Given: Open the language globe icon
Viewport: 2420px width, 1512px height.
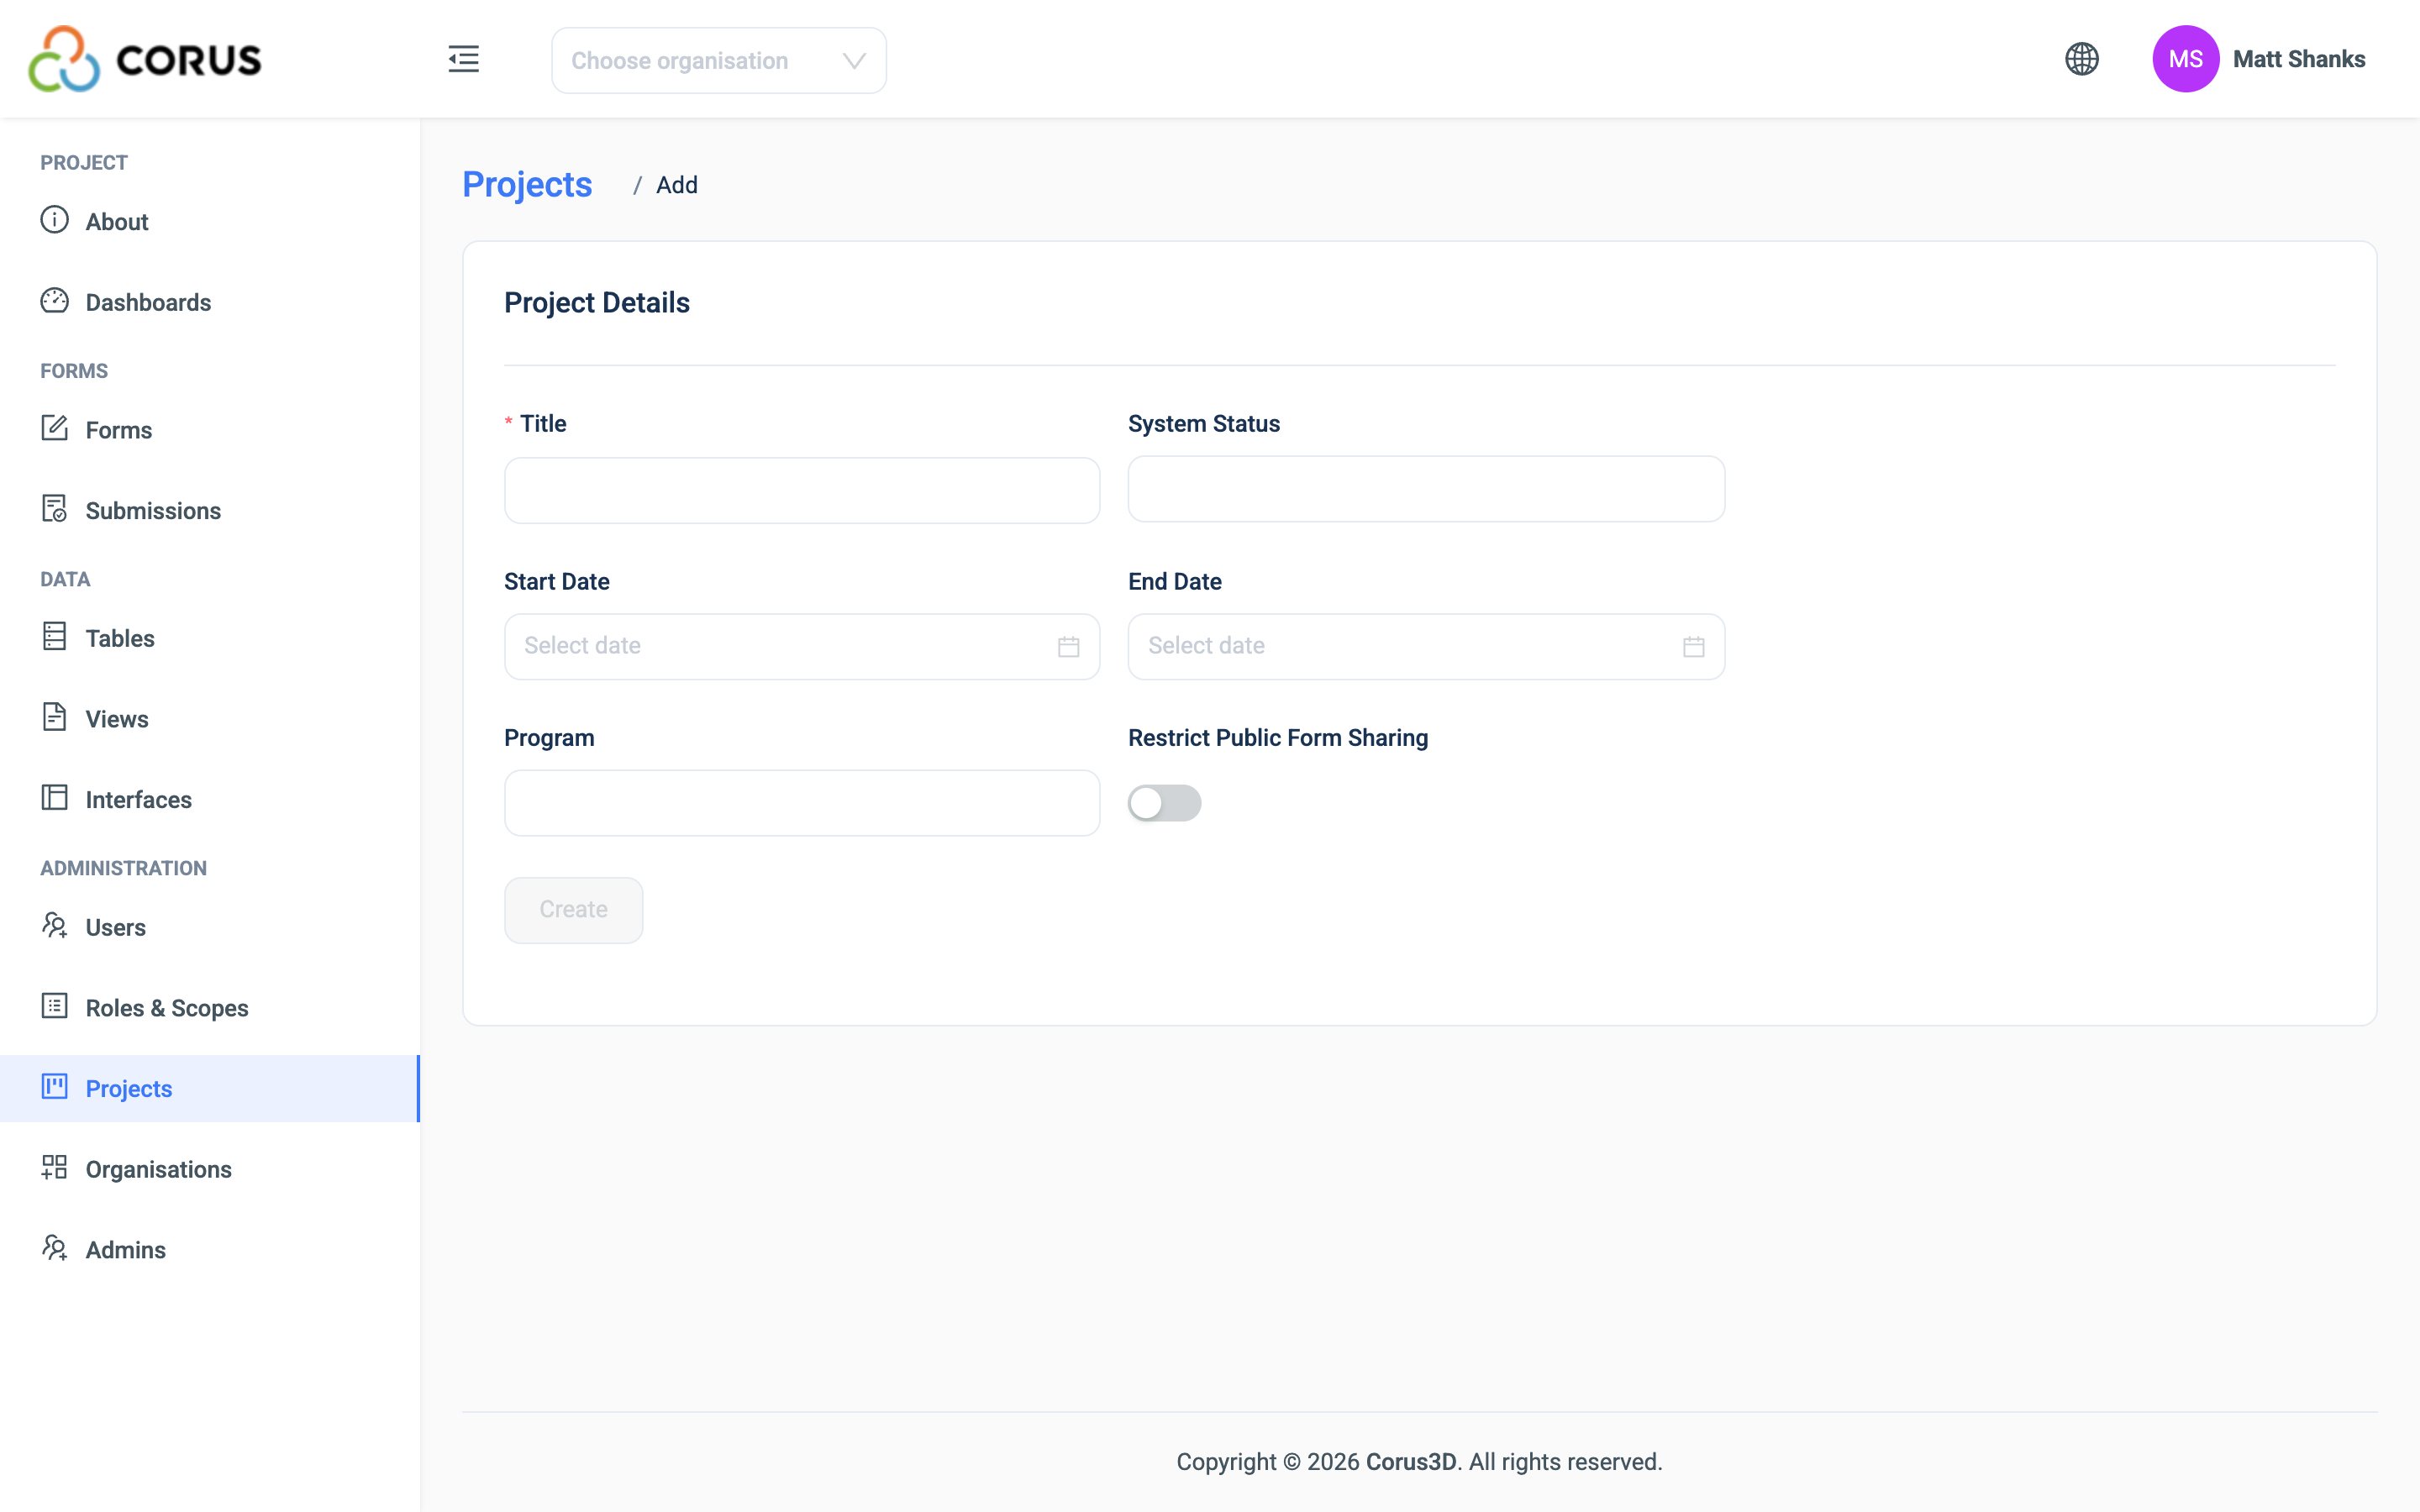Looking at the screenshot, I should 2081,59.
